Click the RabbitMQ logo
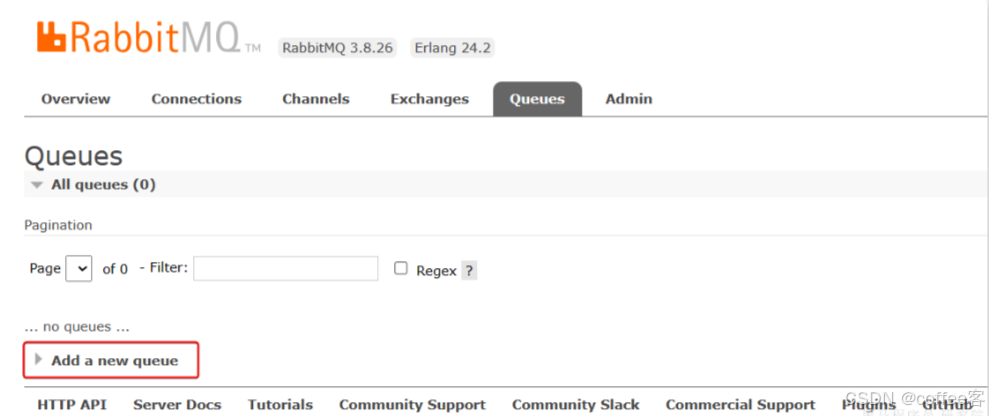This screenshot has height=416, width=989. 148,37
